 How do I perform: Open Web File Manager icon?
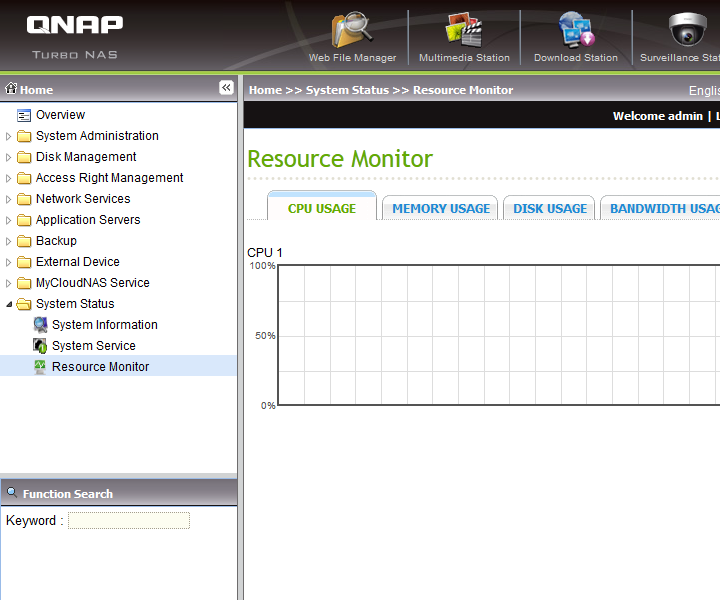(x=352, y=30)
